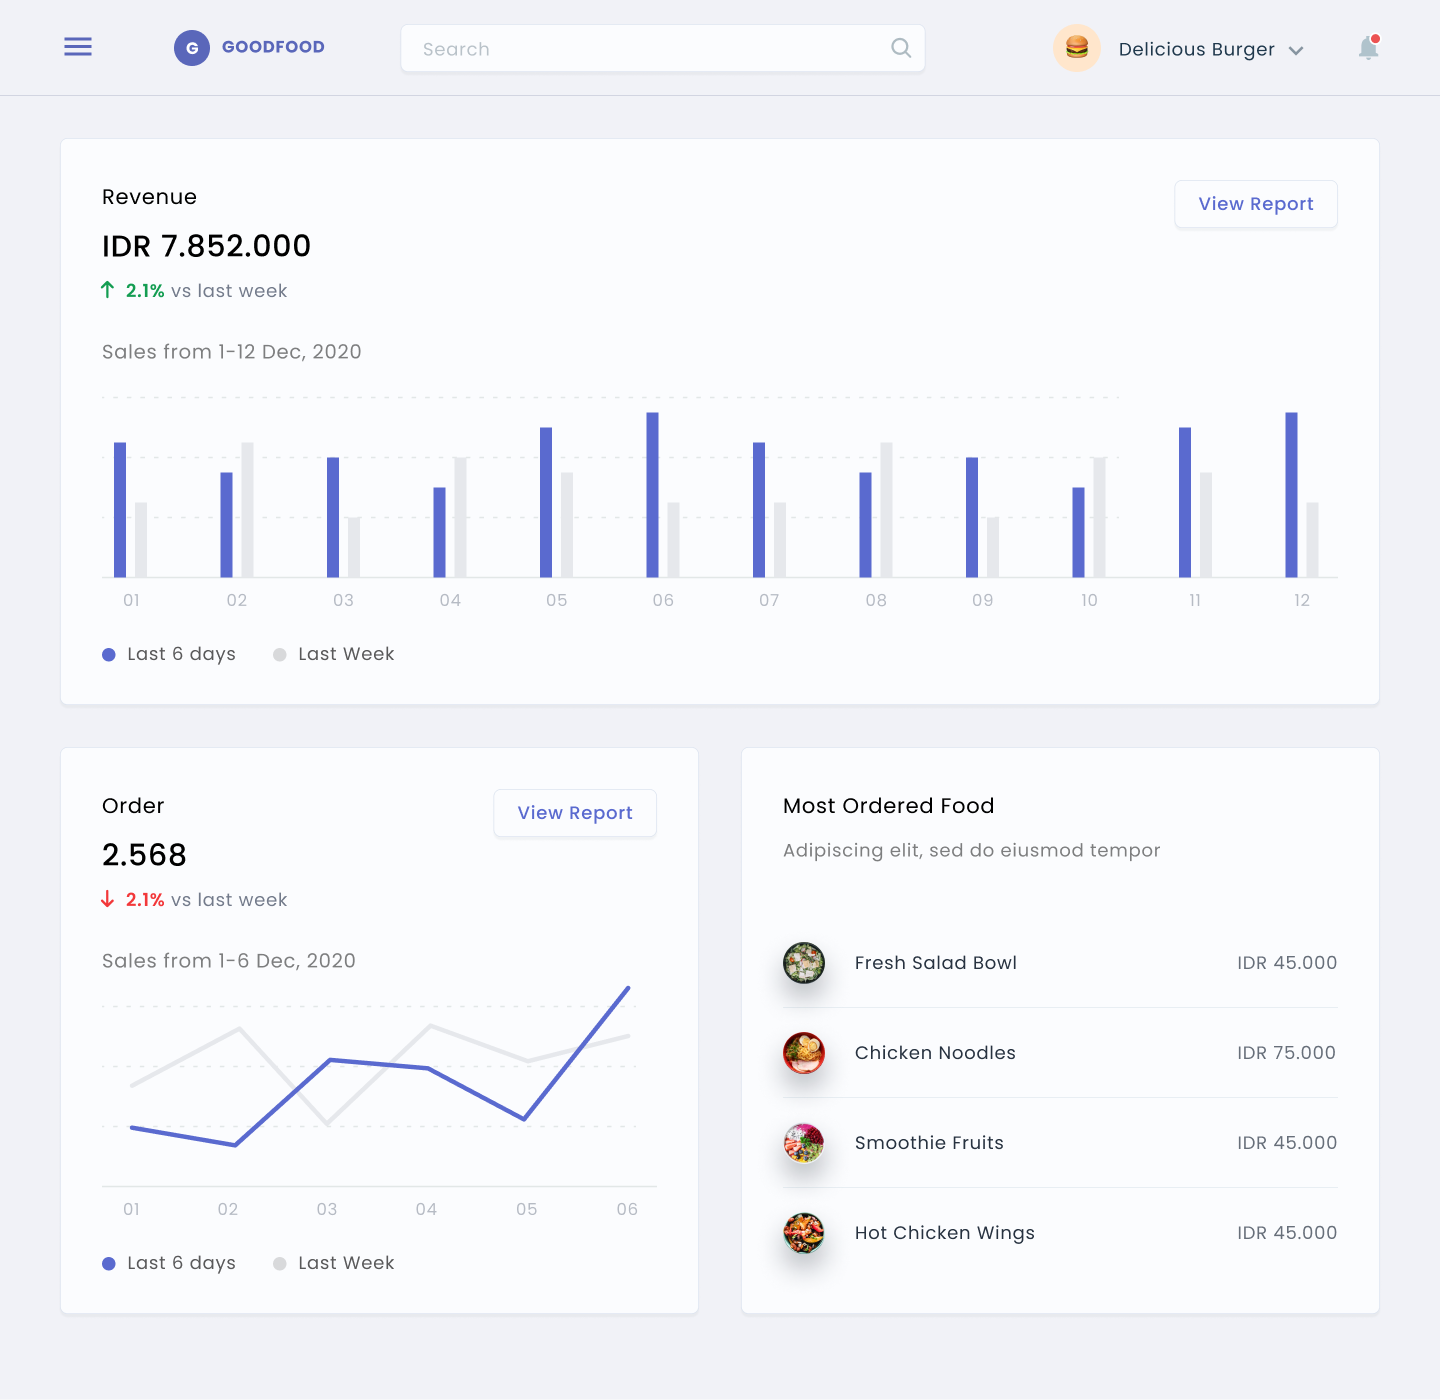The image size is (1440, 1400).
Task: Open the Delicious Burger account menu
Action: click(1196, 49)
